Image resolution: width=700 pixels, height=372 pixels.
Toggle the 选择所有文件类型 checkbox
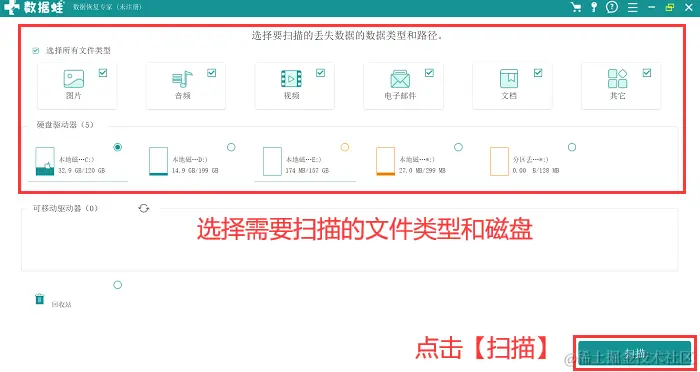[x=36, y=50]
